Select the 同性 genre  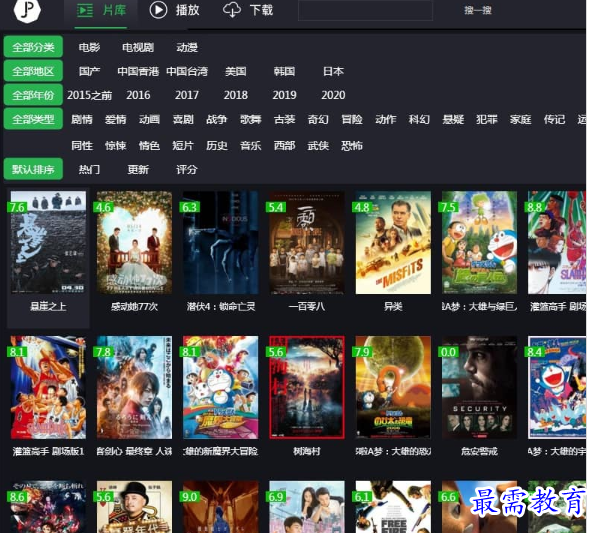point(82,145)
